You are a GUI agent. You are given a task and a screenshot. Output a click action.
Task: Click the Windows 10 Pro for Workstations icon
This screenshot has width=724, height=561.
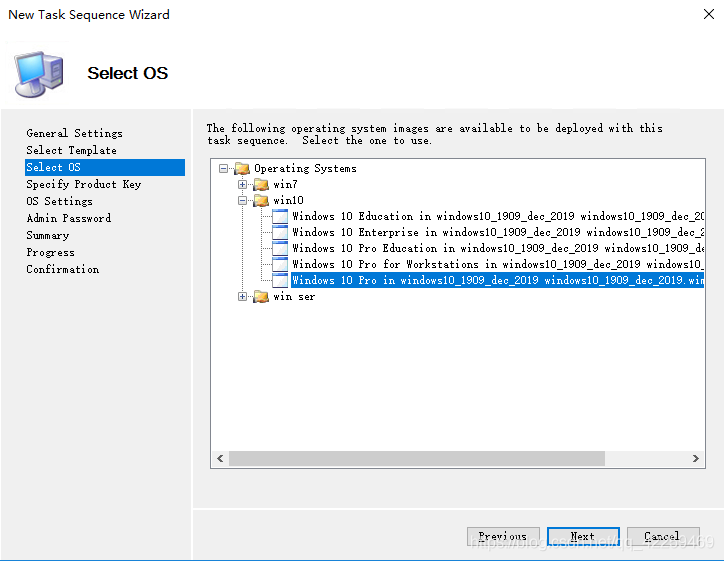(x=280, y=265)
